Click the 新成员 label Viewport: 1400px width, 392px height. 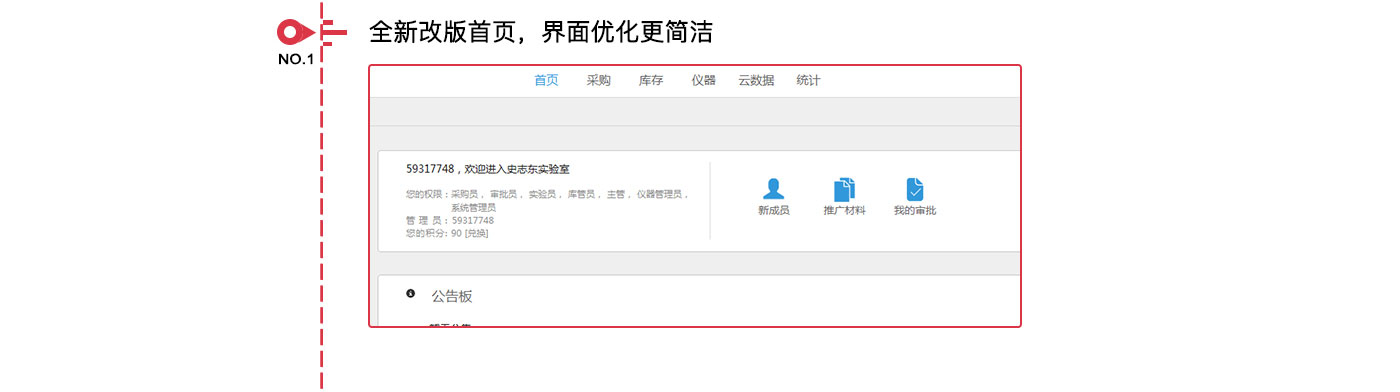tap(774, 211)
